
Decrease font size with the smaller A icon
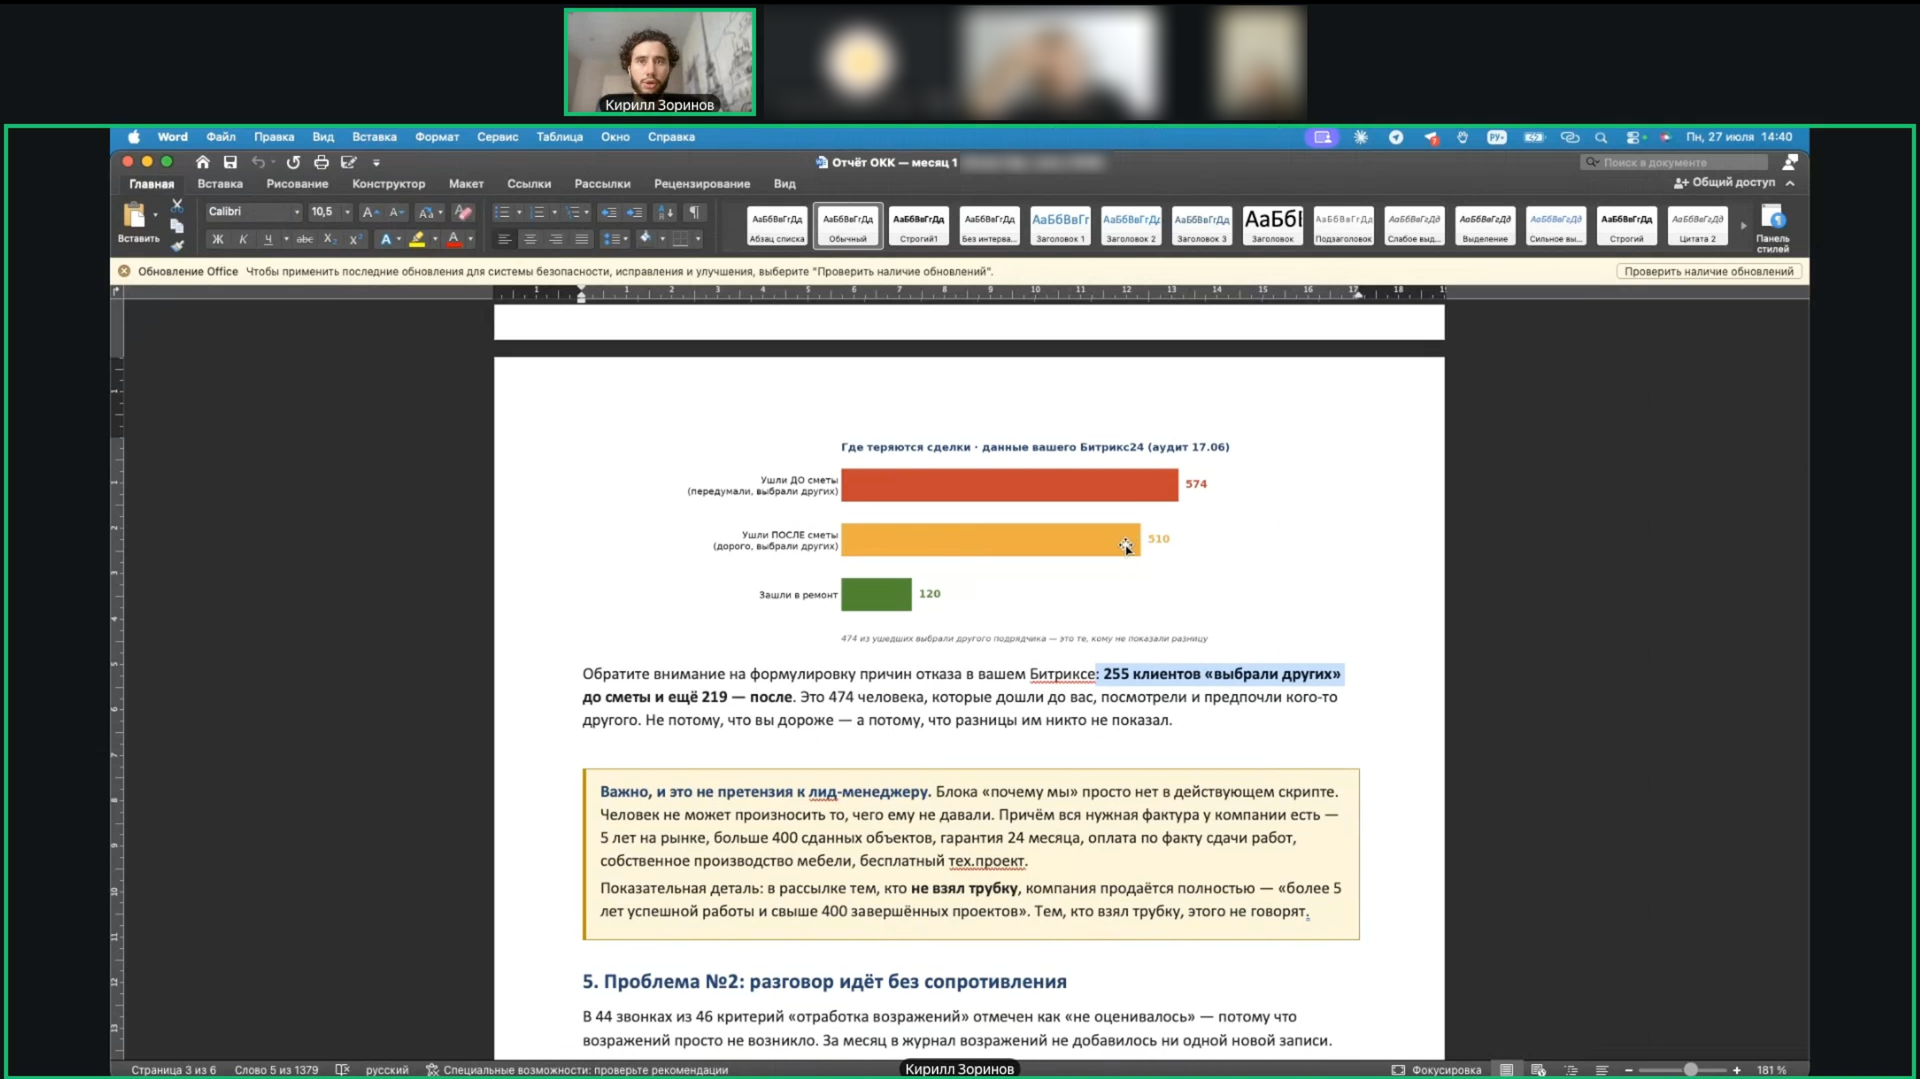coord(396,212)
